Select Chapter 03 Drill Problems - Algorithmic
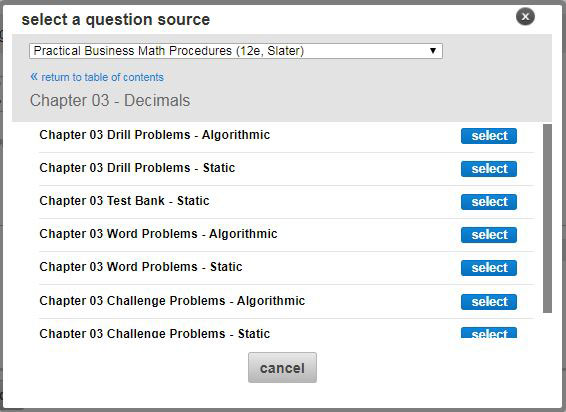 pyautogui.click(x=489, y=136)
